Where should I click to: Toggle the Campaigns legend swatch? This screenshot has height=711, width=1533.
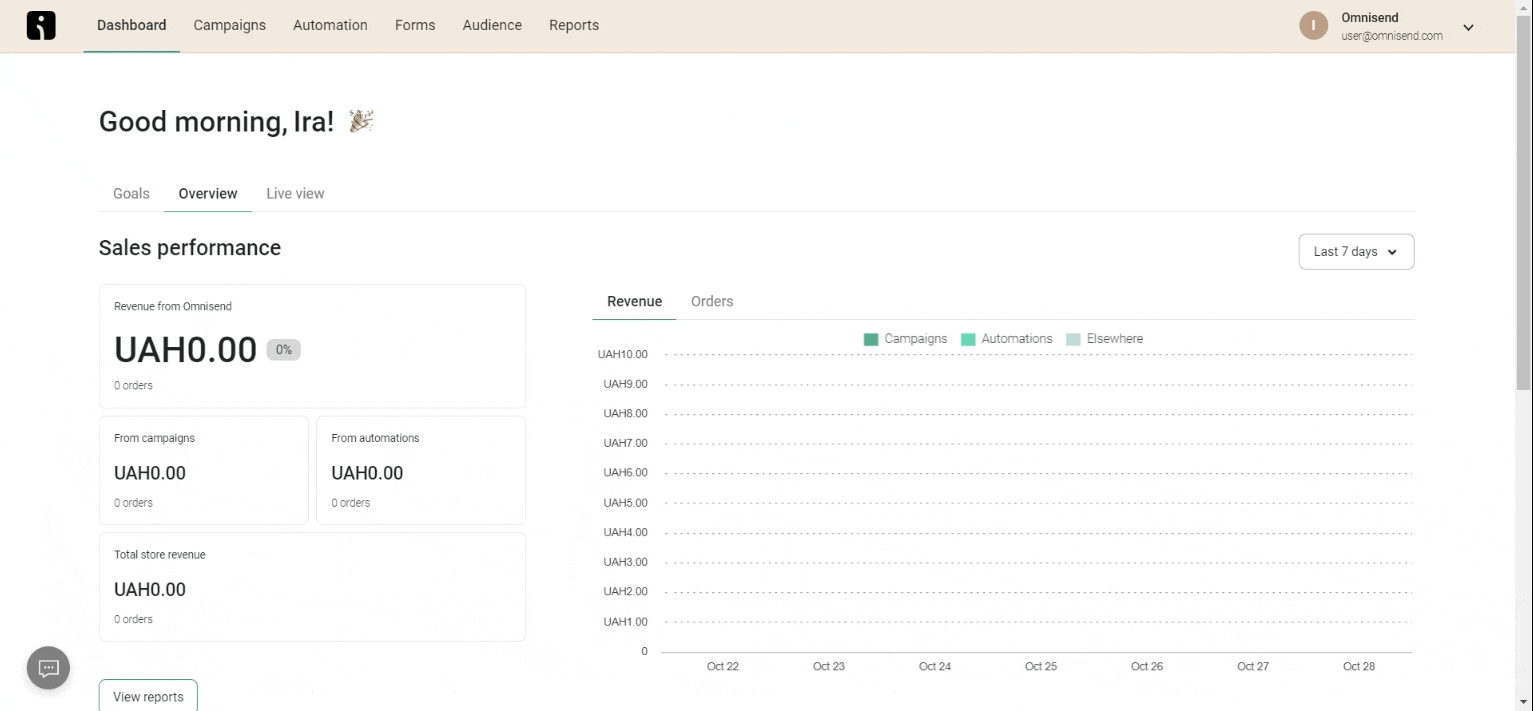(x=871, y=340)
